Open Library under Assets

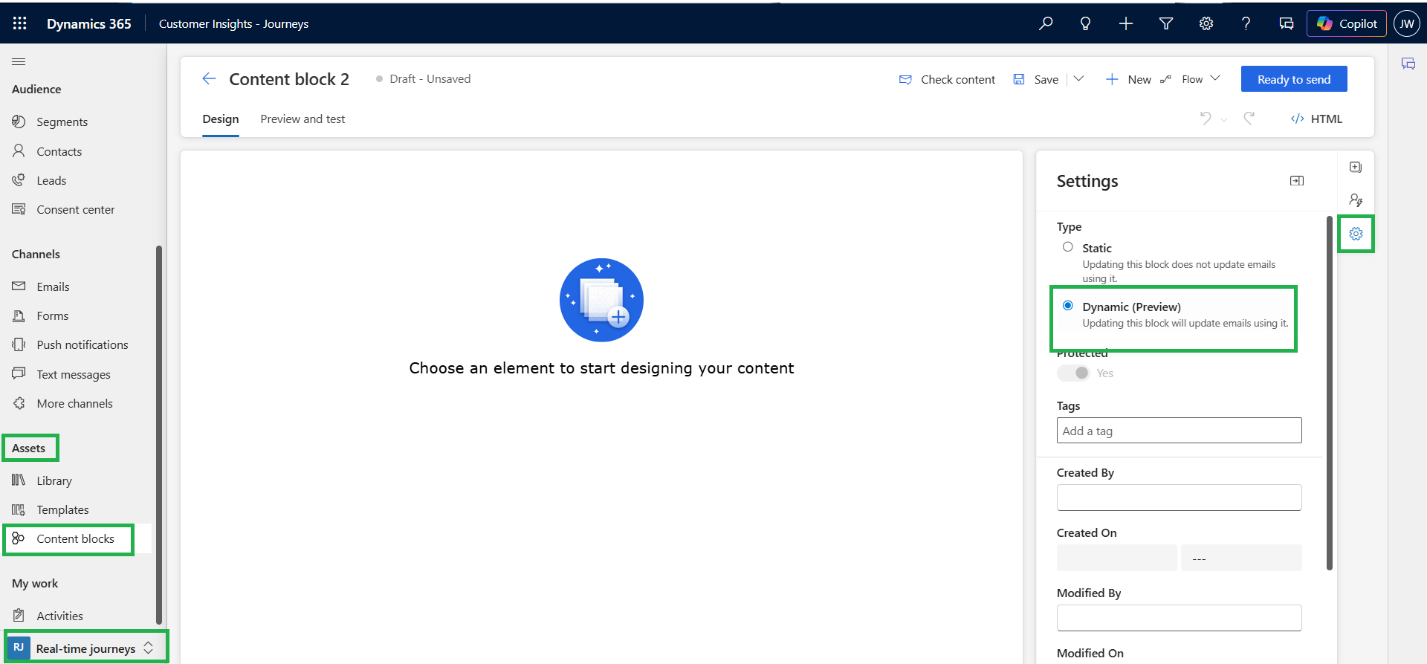coord(54,481)
